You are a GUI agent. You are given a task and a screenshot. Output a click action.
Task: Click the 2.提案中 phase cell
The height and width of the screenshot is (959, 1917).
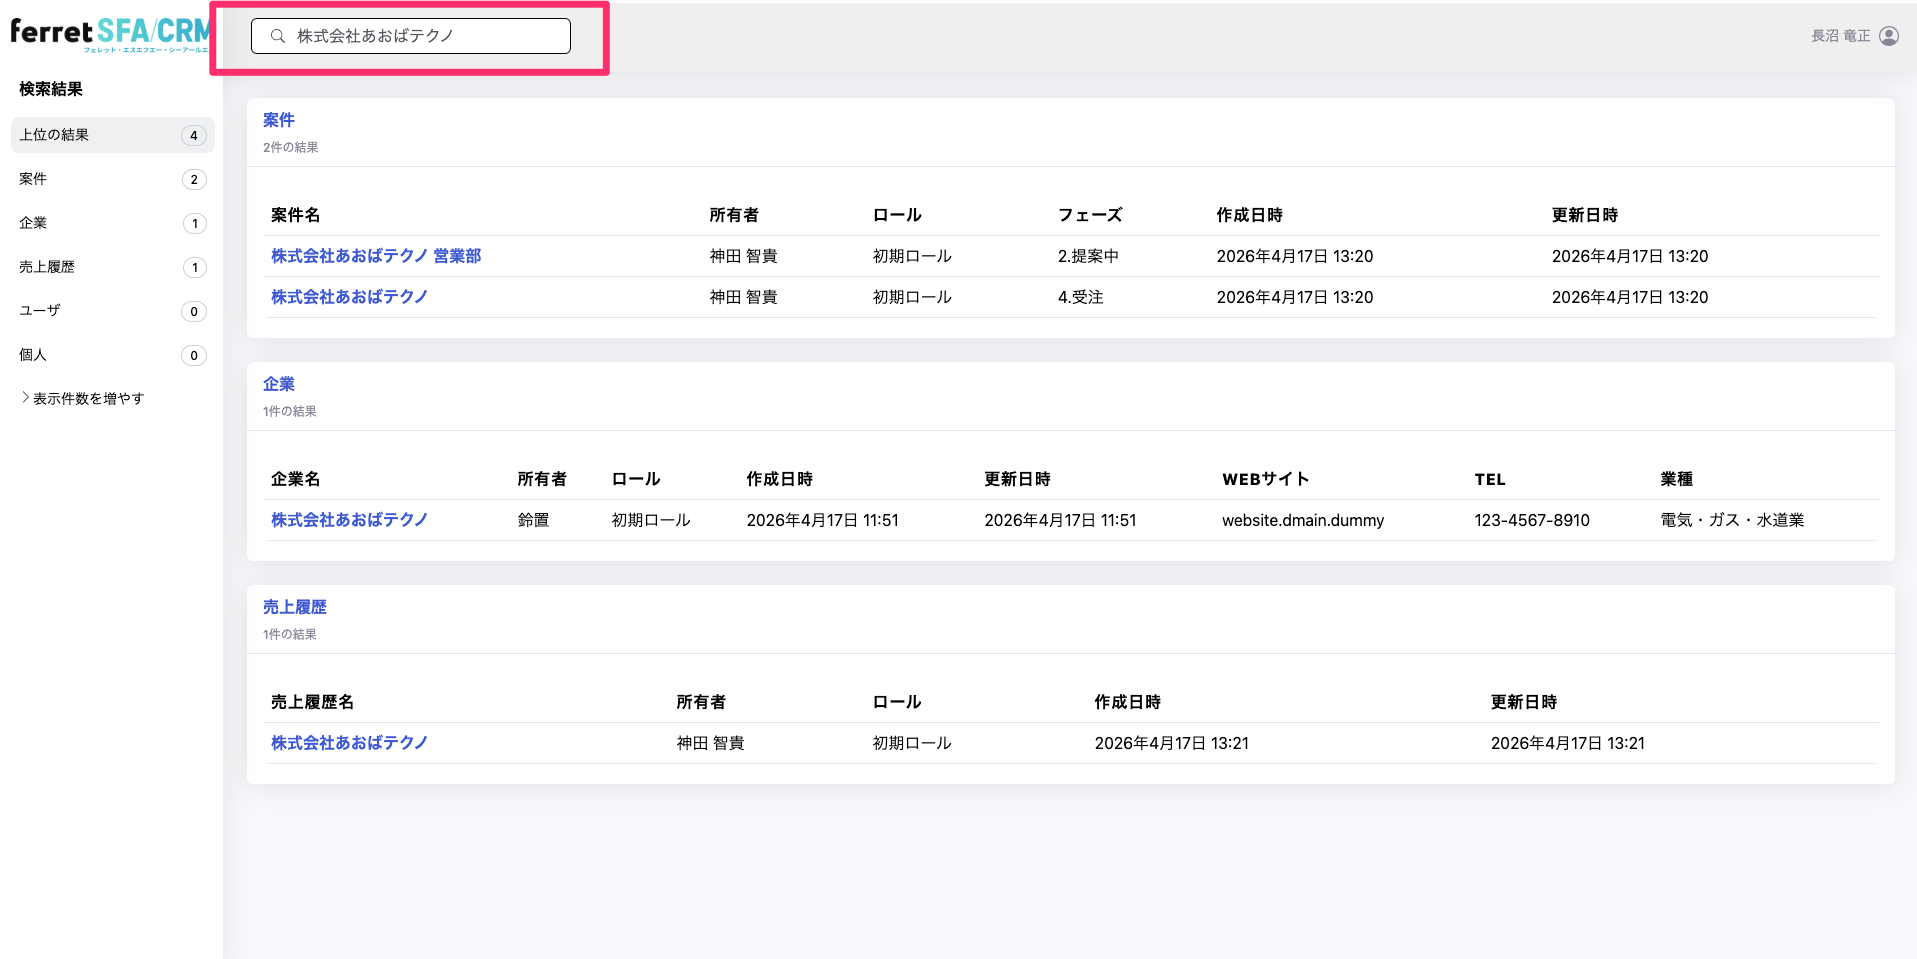tap(1088, 256)
